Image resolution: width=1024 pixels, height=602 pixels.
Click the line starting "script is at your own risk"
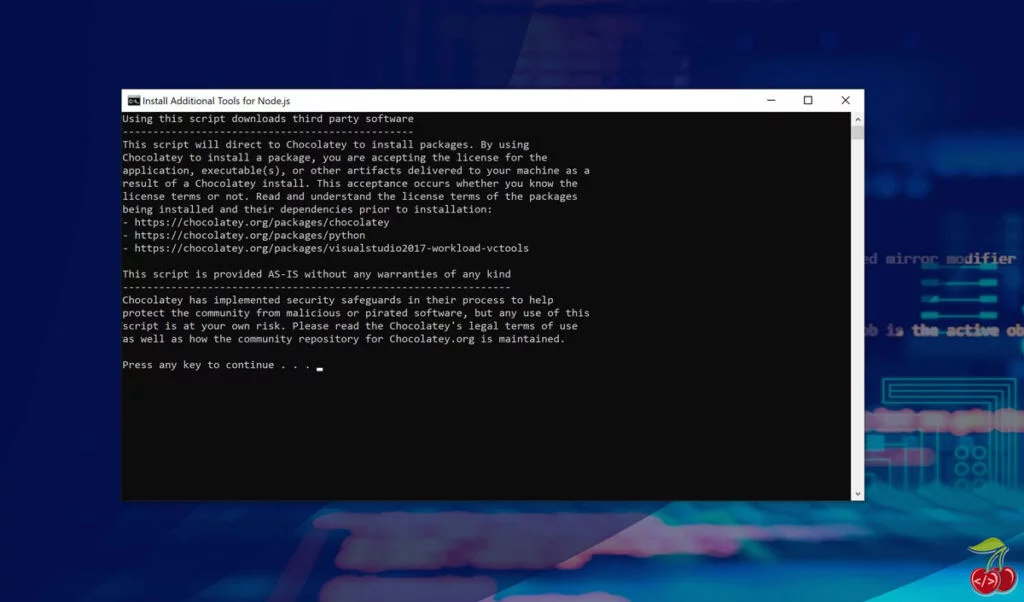[x=350, y=326]
